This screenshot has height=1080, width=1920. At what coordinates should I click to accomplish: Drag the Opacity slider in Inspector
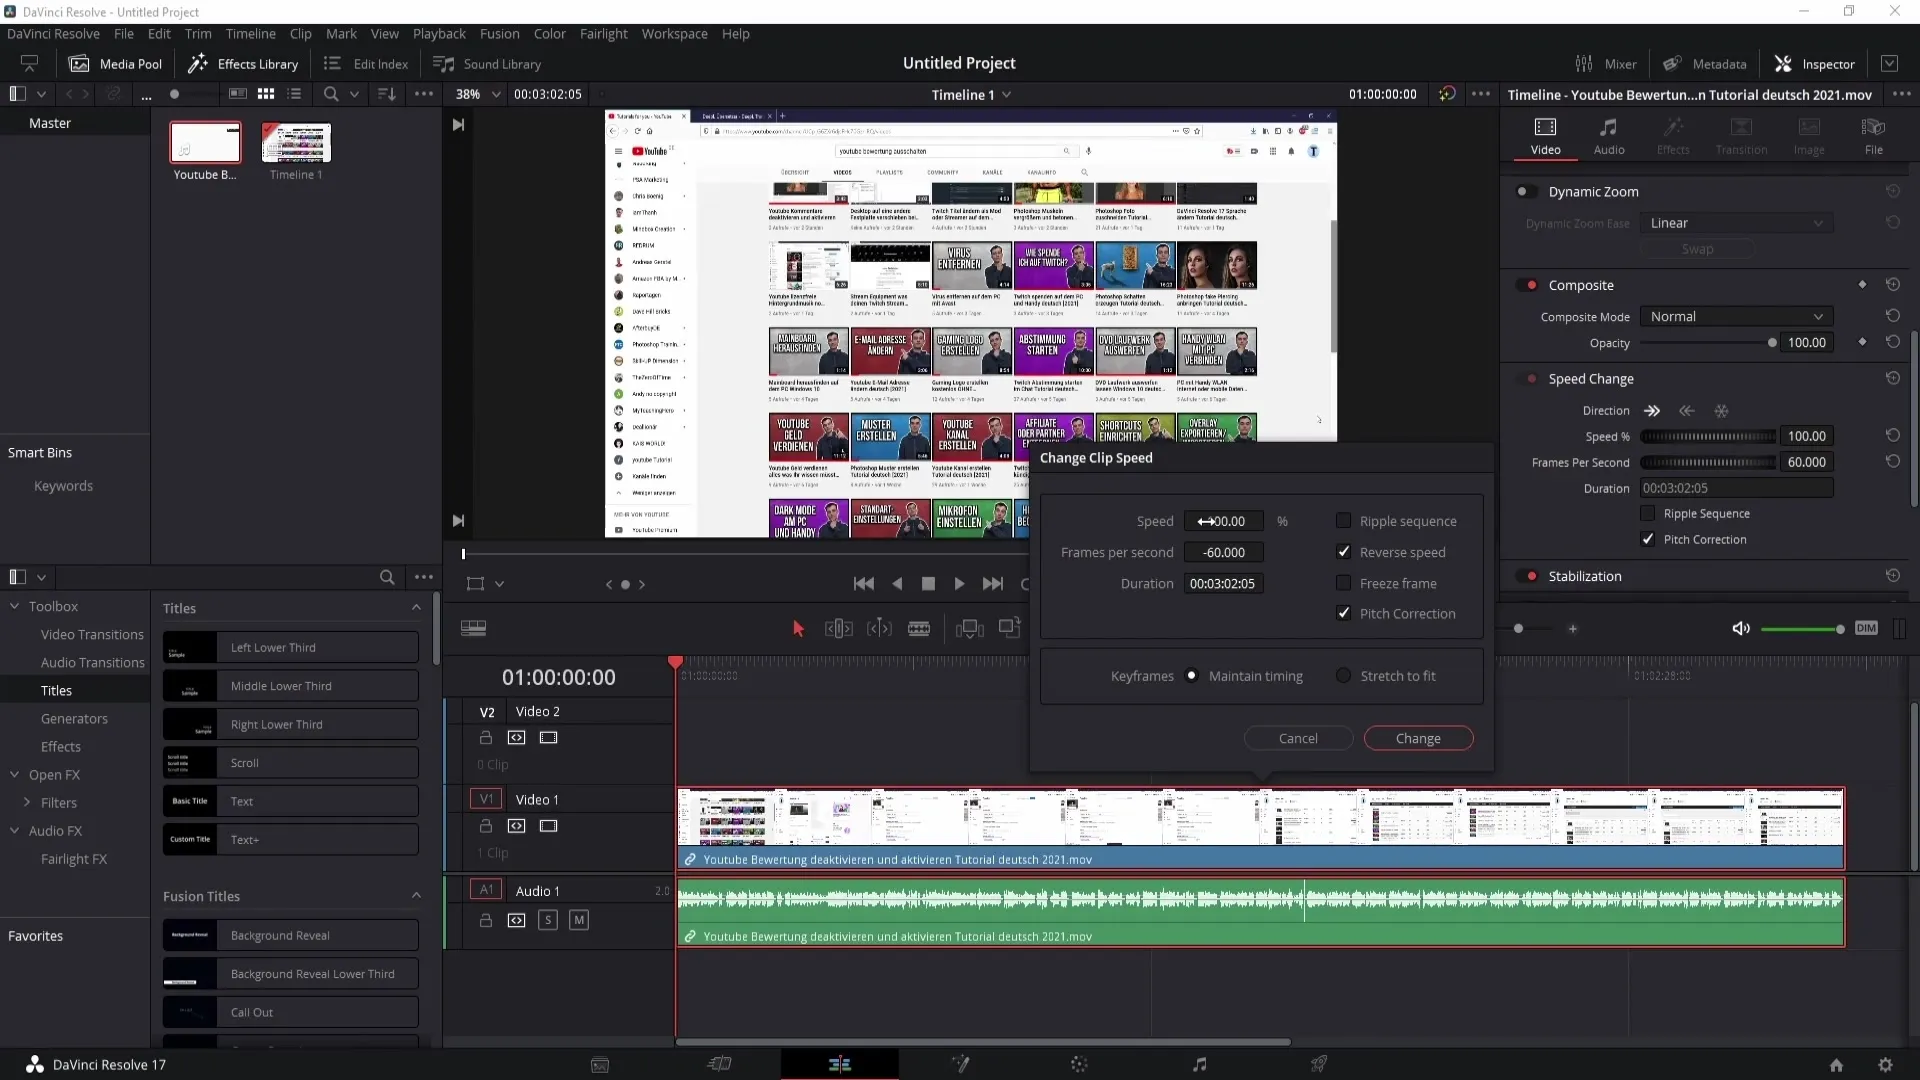(x=1772, y=343)
